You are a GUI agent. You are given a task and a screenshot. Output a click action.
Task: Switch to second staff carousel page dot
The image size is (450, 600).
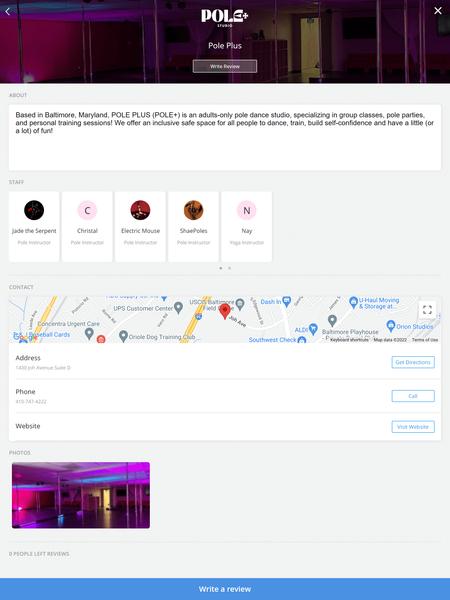[x=229, y=268]
